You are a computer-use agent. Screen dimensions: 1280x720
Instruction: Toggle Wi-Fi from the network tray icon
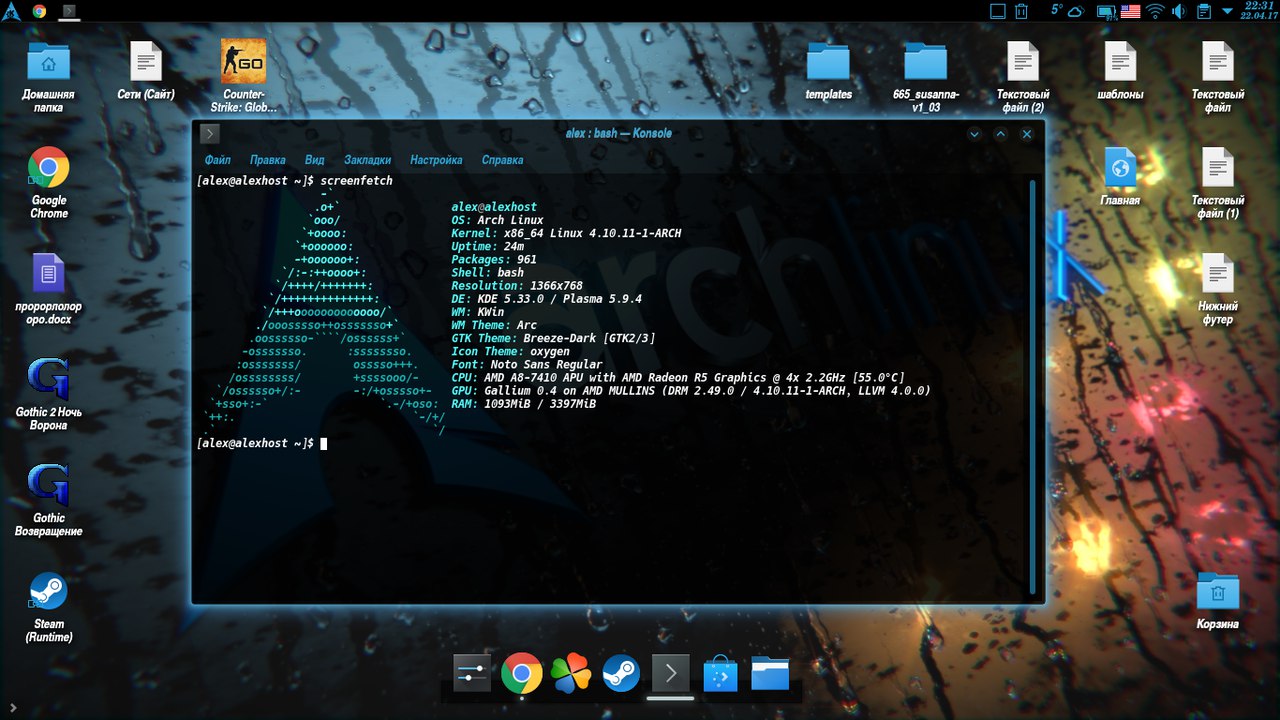[x=1154, y=11]
